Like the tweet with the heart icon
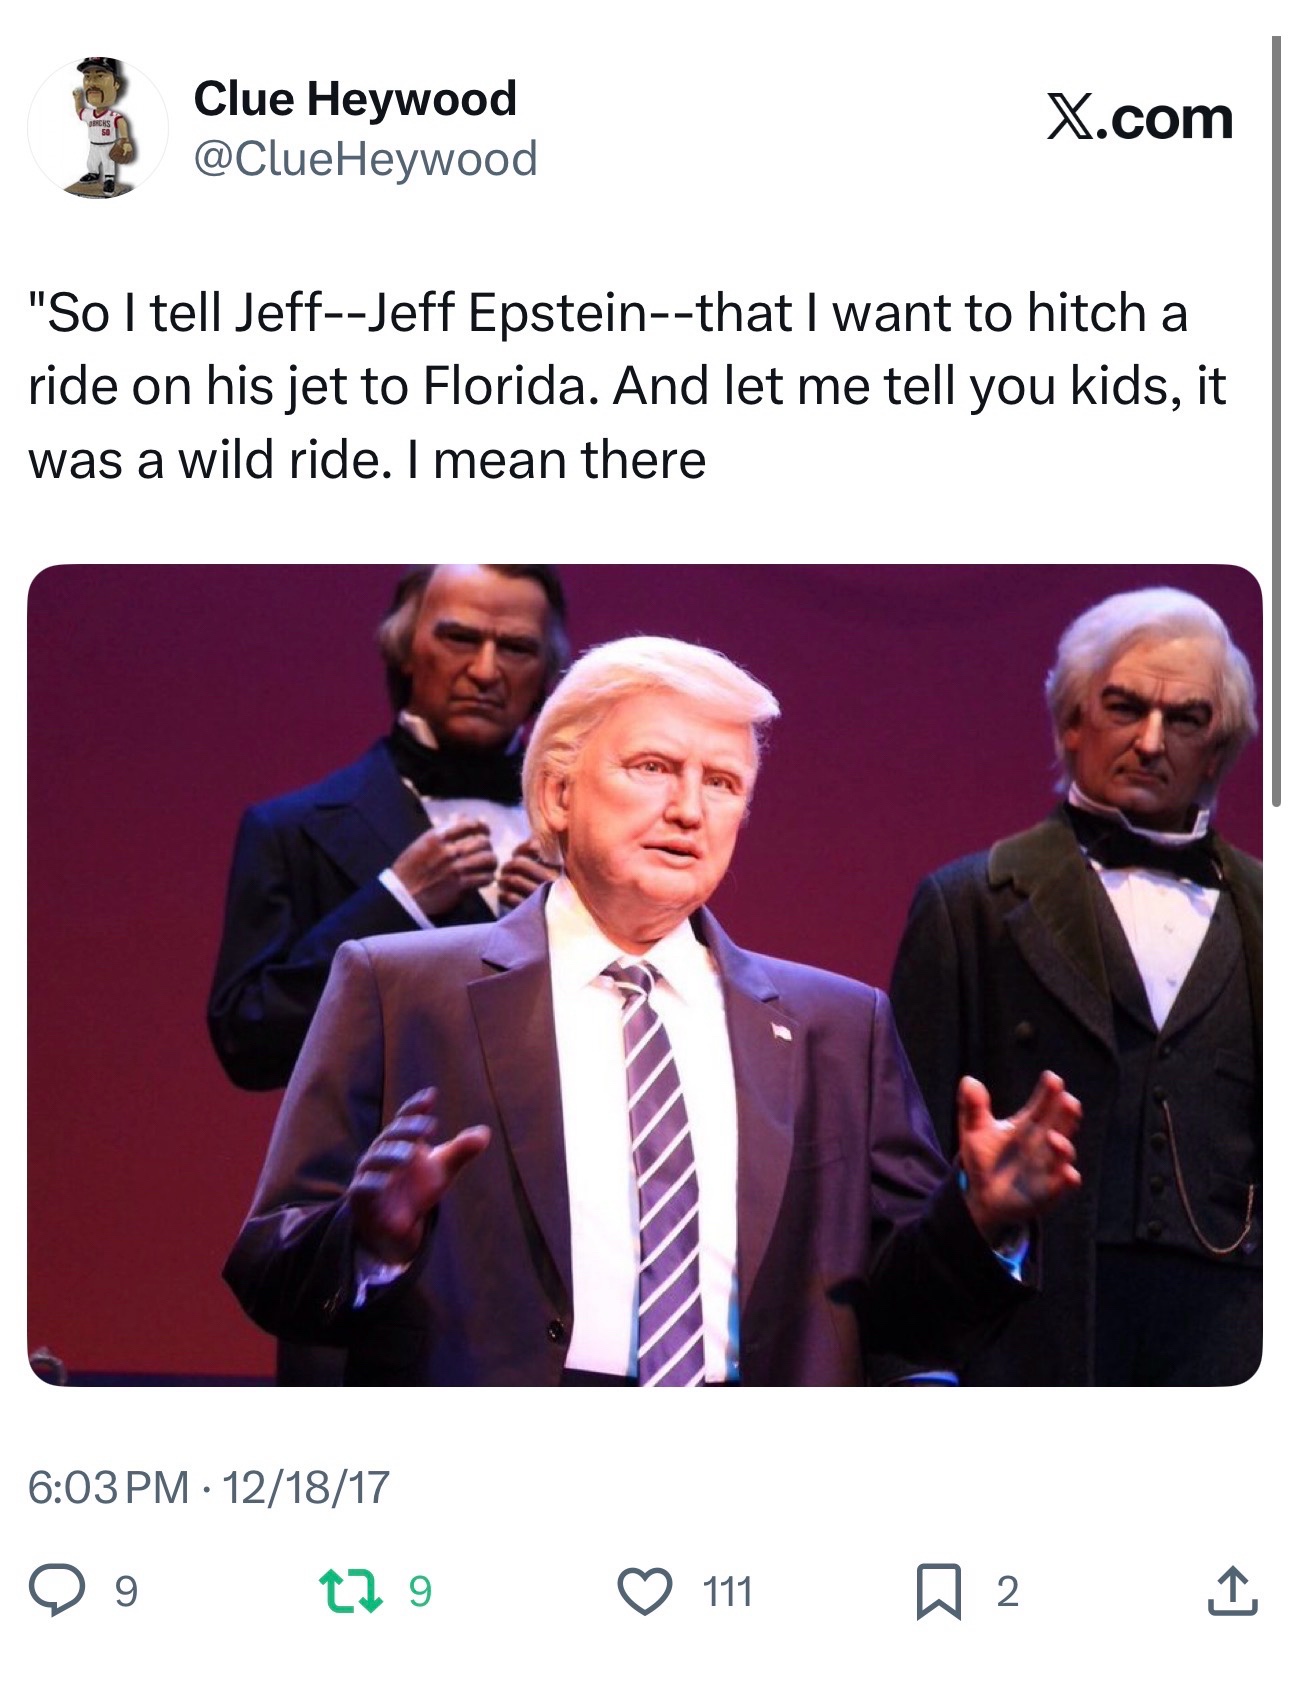 tap(645, 1591)
